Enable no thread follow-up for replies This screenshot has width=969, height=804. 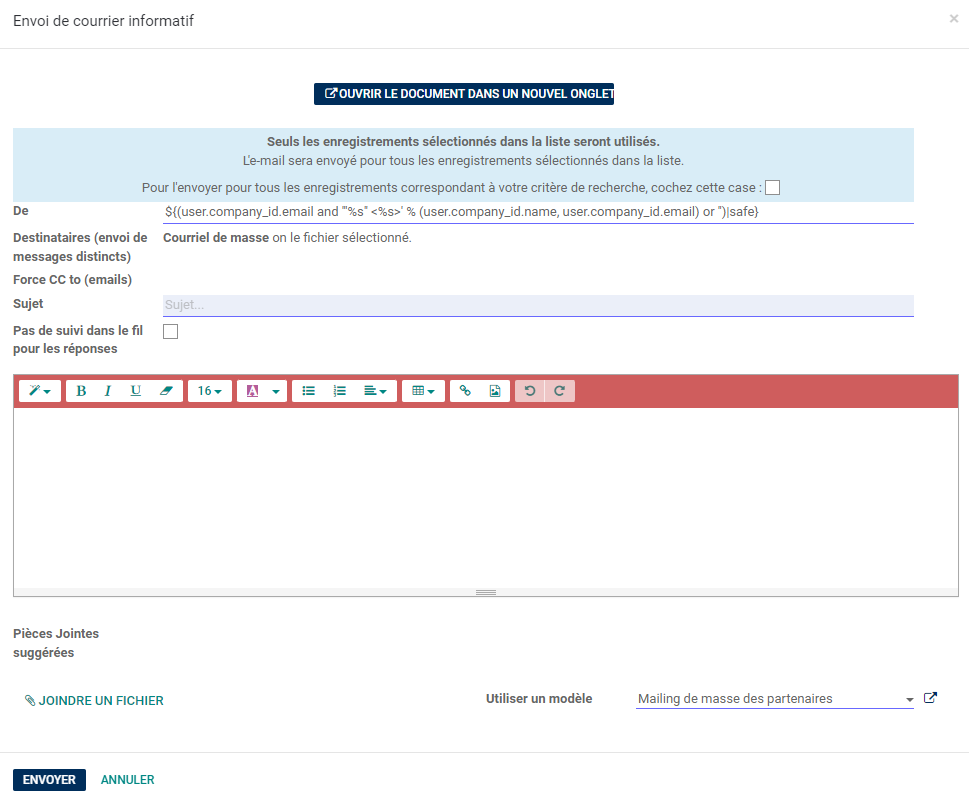171,331
